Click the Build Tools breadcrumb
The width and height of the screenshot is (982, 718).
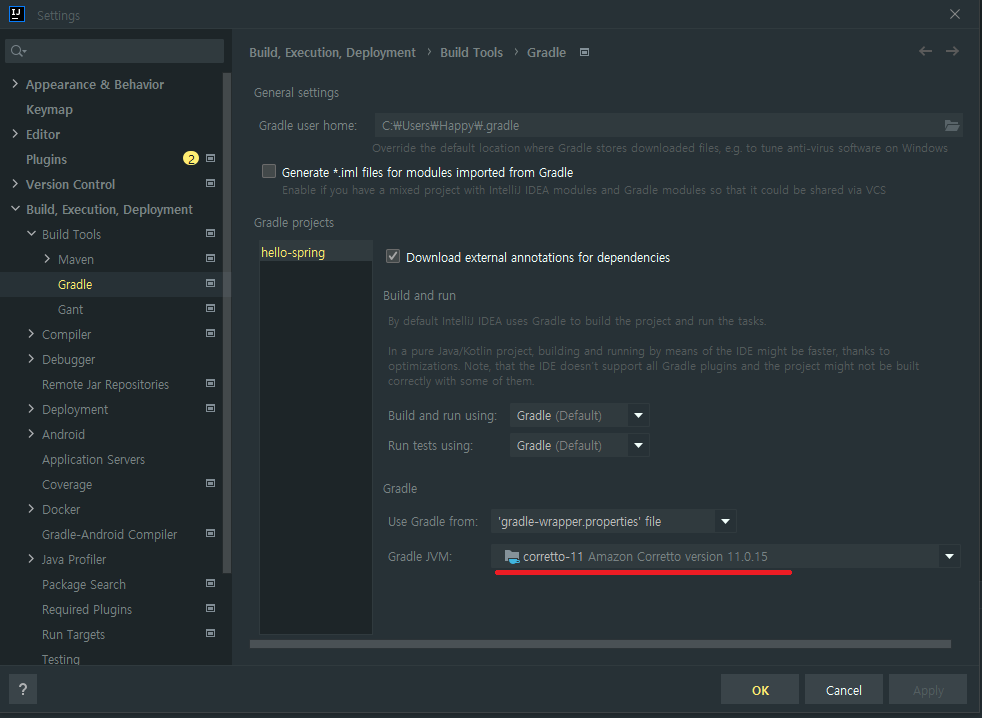pyautogui.click(x=471, y=53)
